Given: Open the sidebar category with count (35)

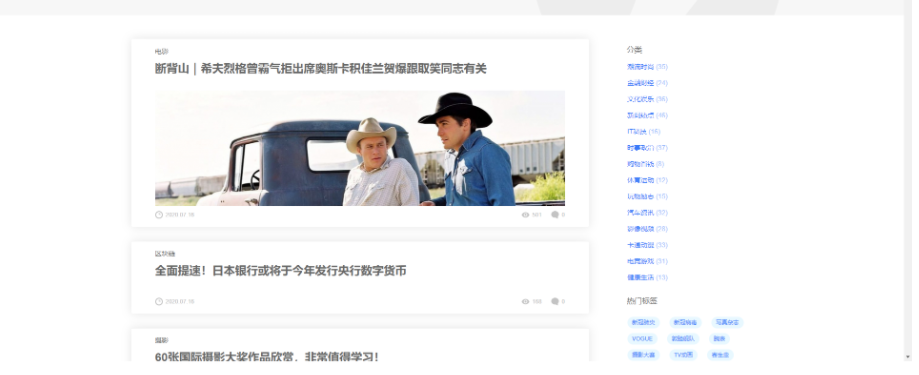Looking at the screenshot, I should click(x=647, y=67).
